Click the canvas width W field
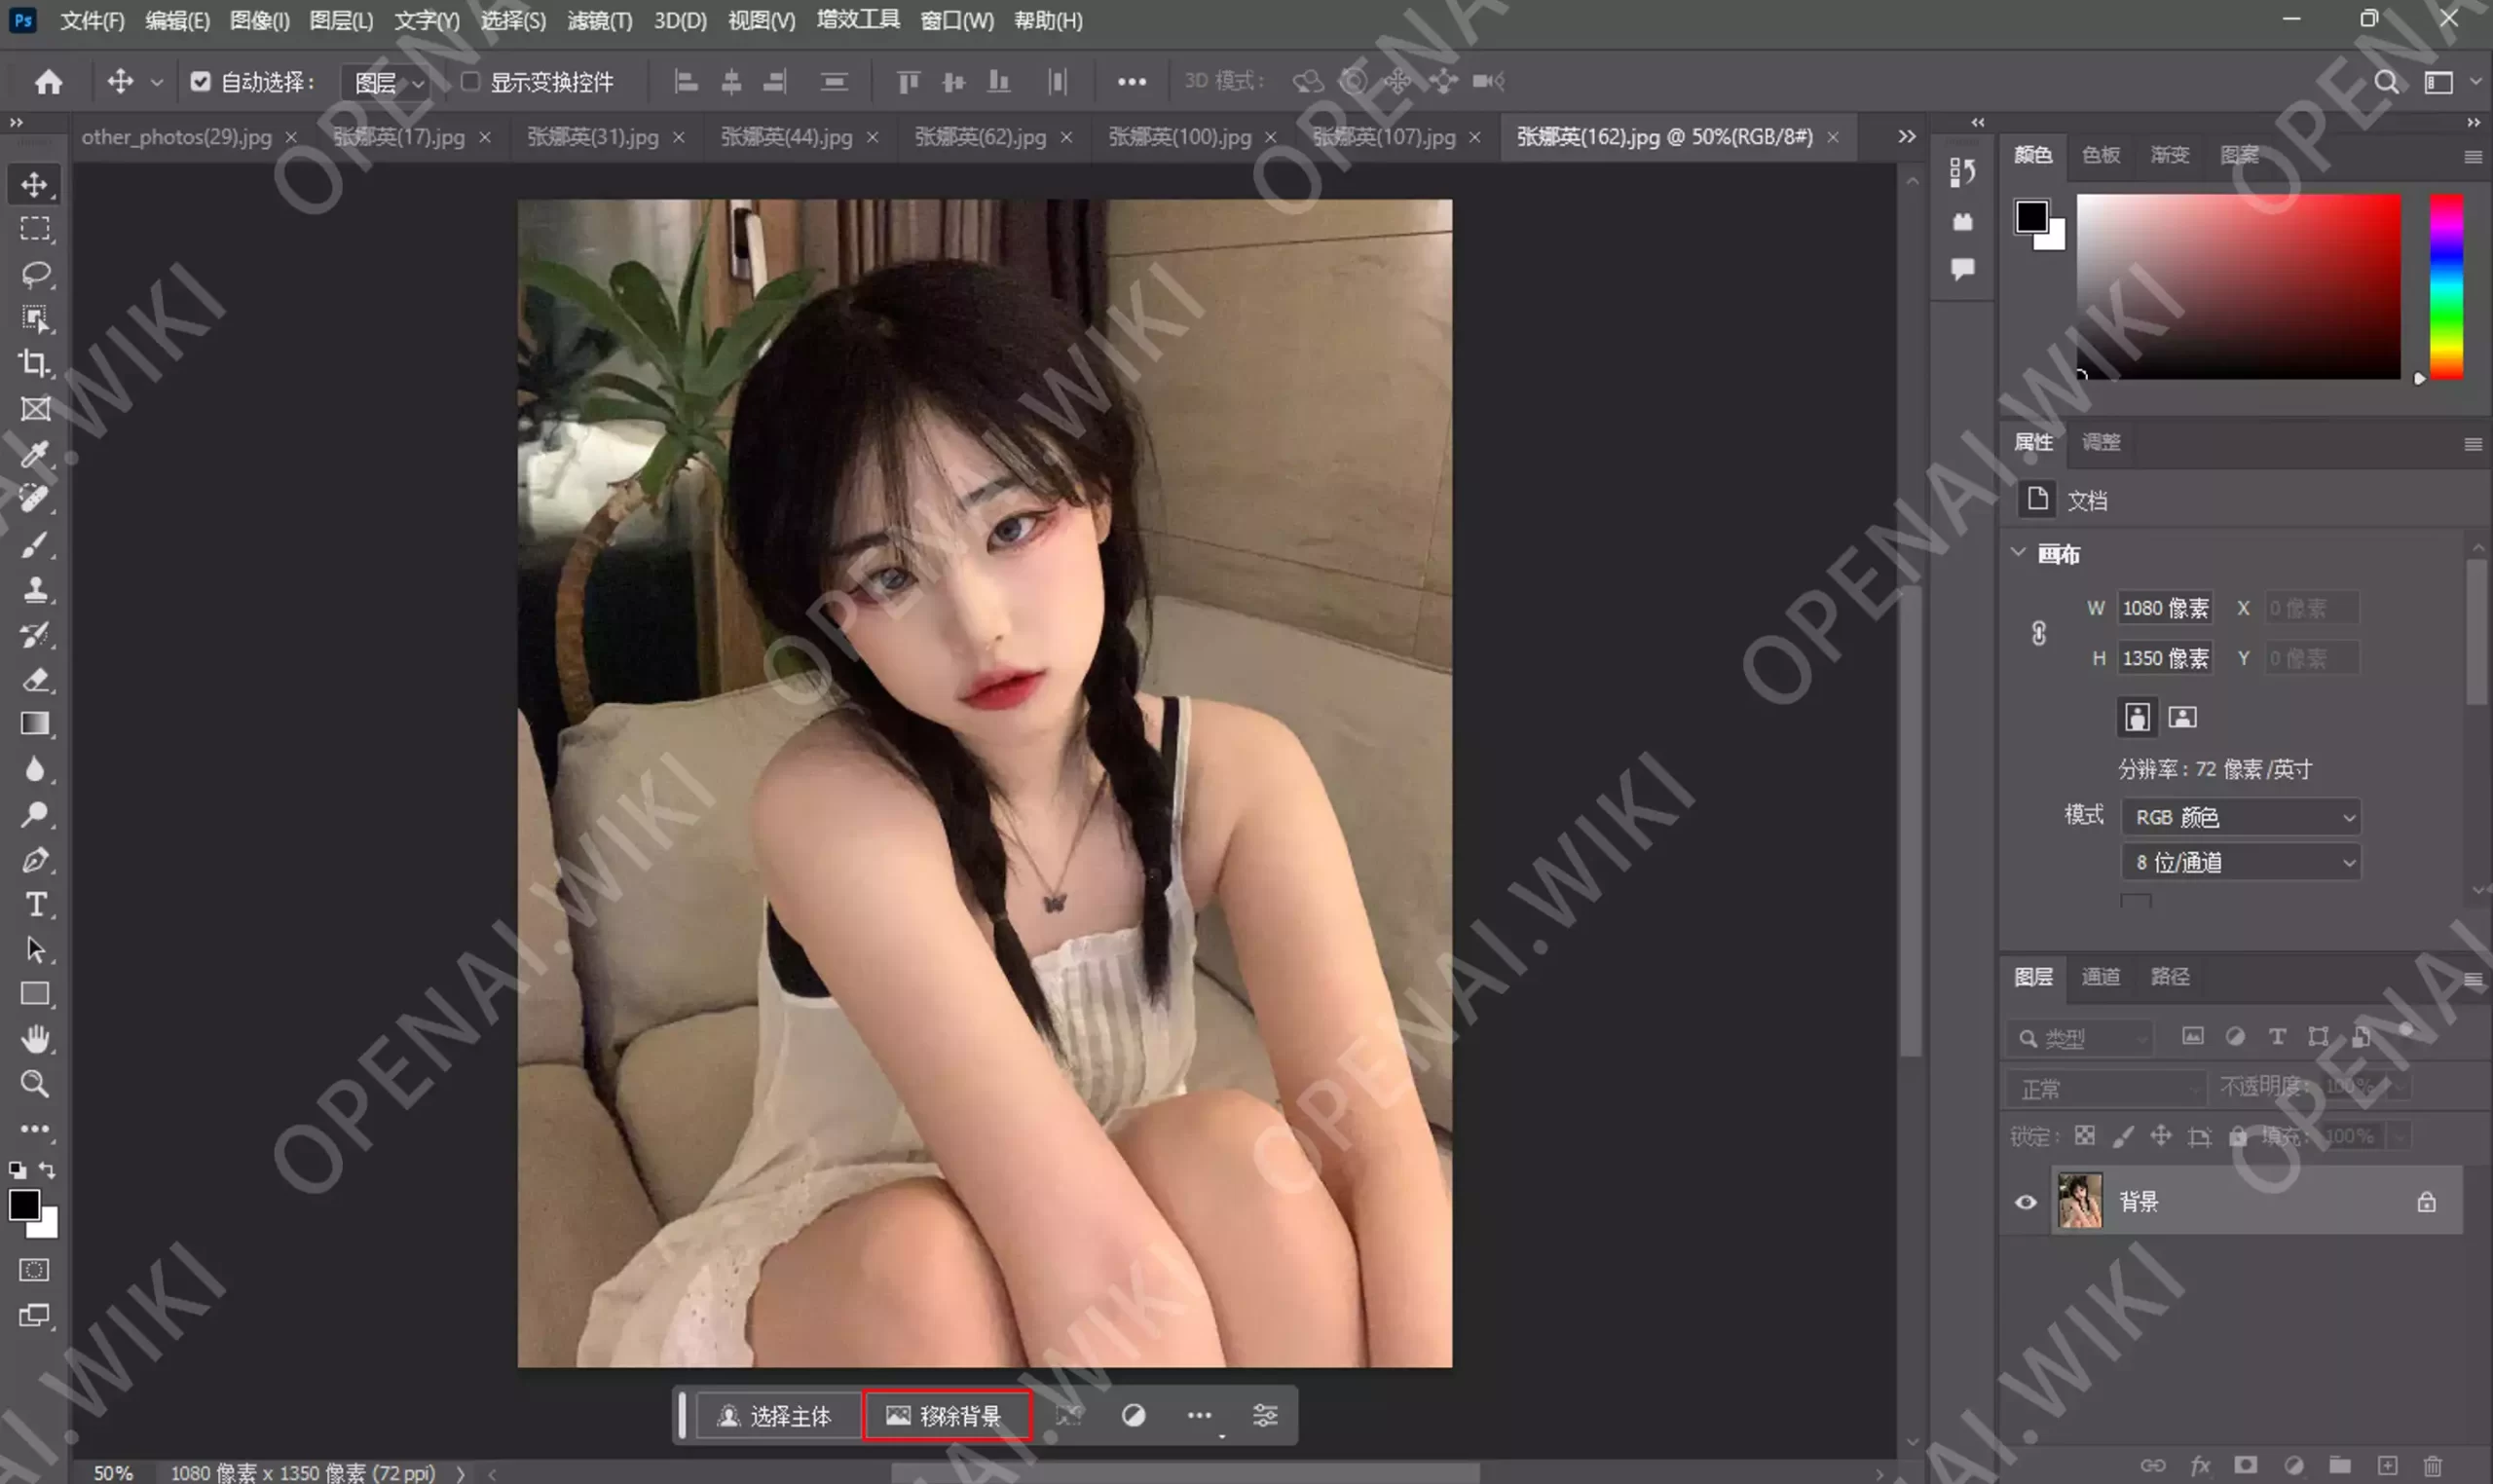 [x=2164, y=608]
